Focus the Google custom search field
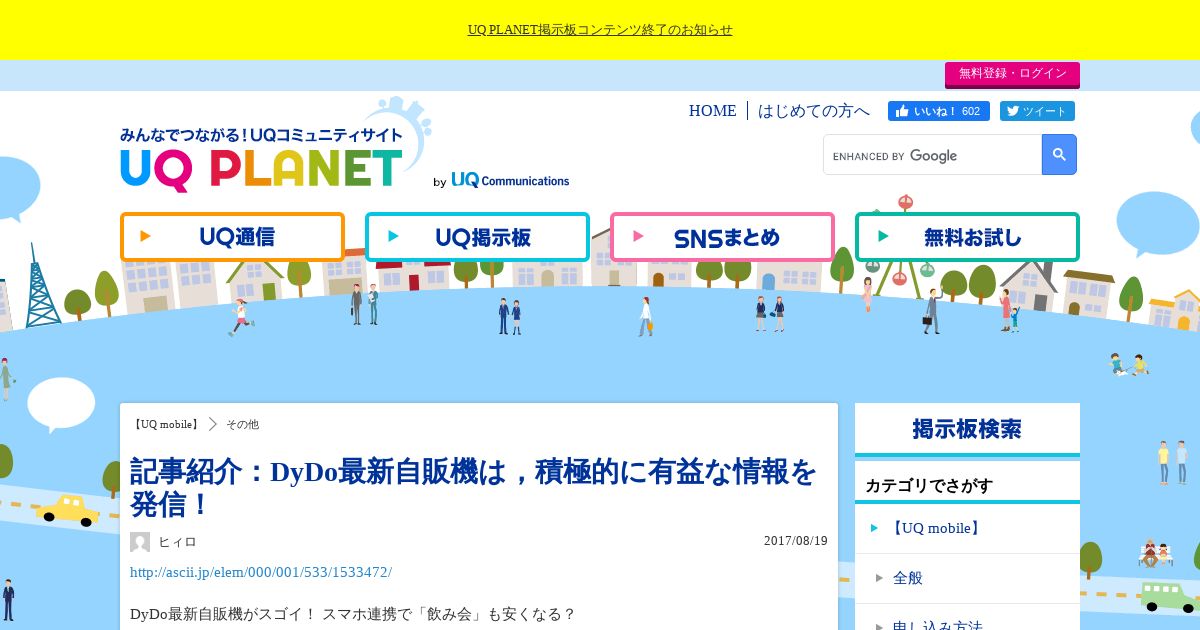1200x630 pixels. click(932, 155)
